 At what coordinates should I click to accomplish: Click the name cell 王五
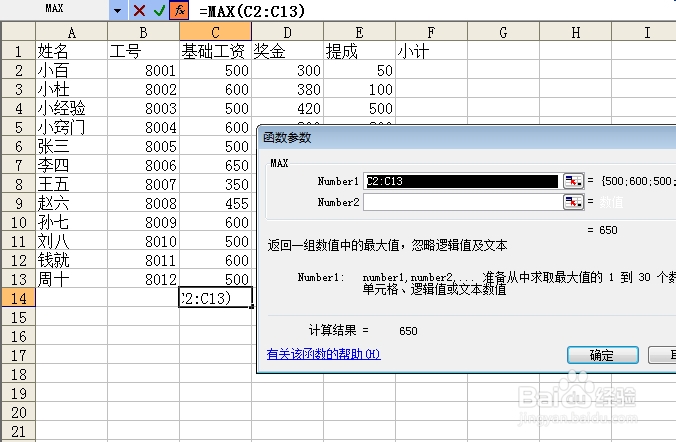(x=72, y=184)
